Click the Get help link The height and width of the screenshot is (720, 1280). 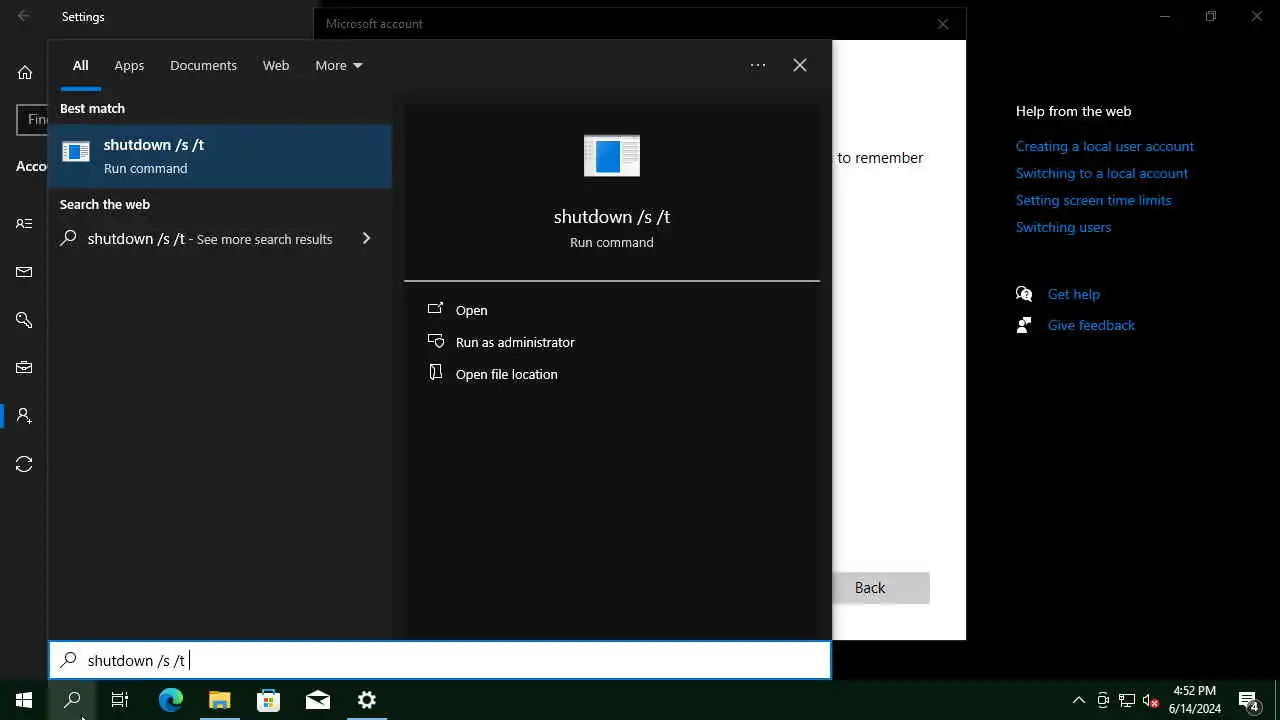click(1073, 294)
